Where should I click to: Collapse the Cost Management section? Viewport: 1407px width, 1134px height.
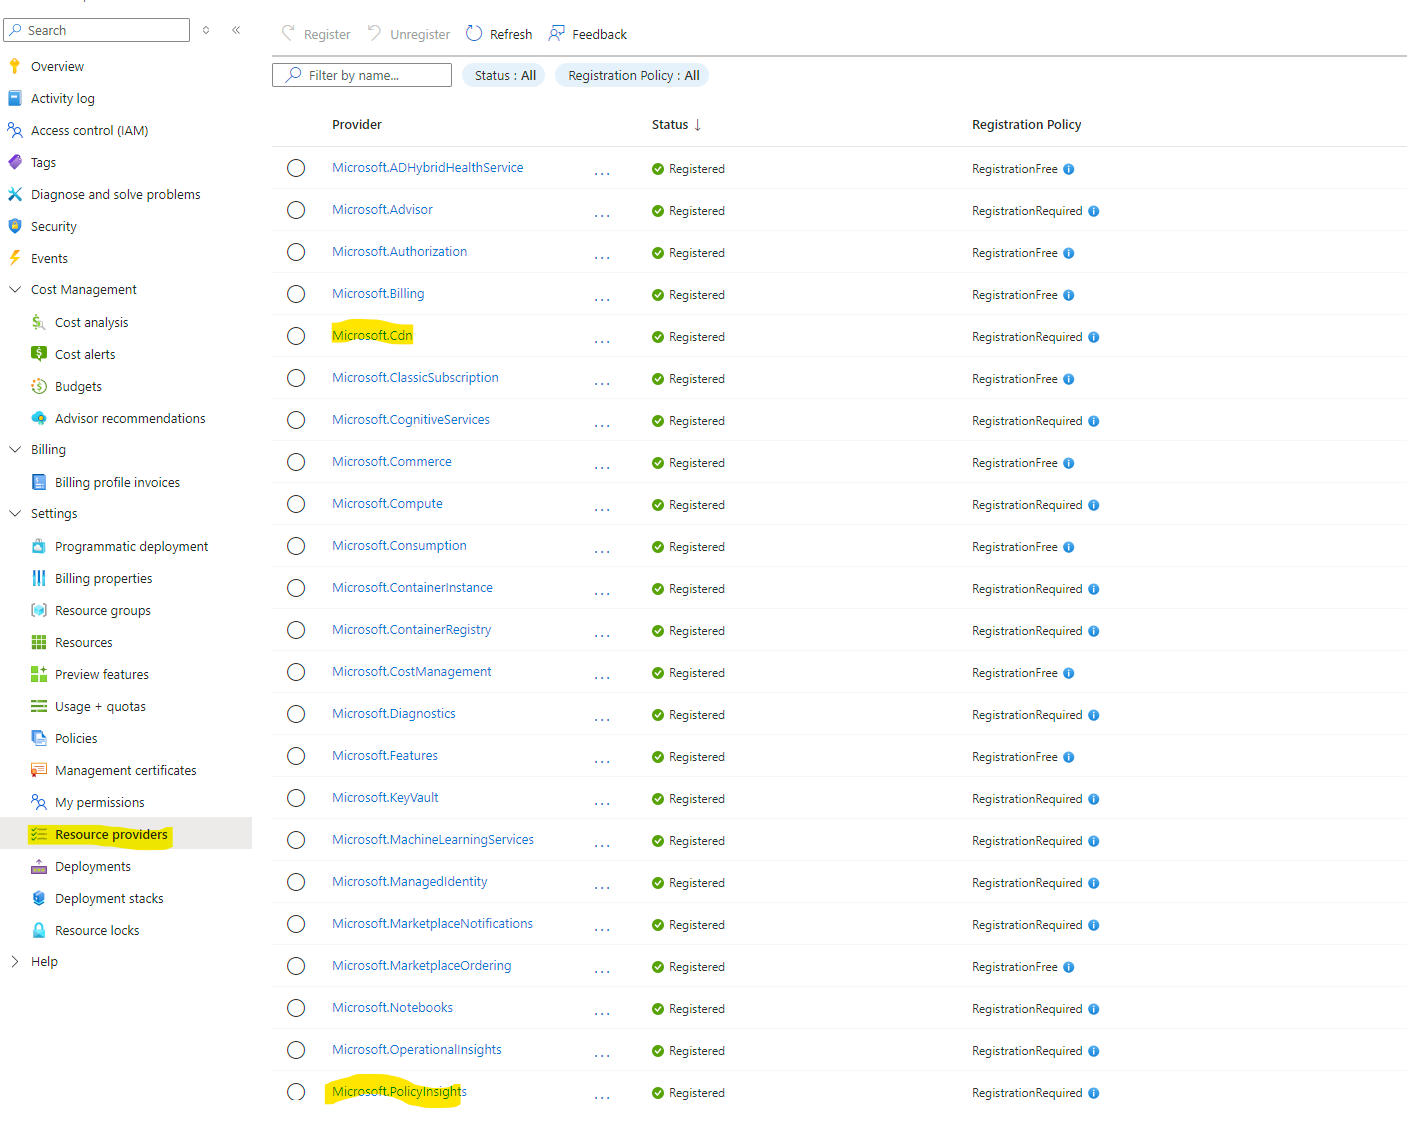click(15, 289)
